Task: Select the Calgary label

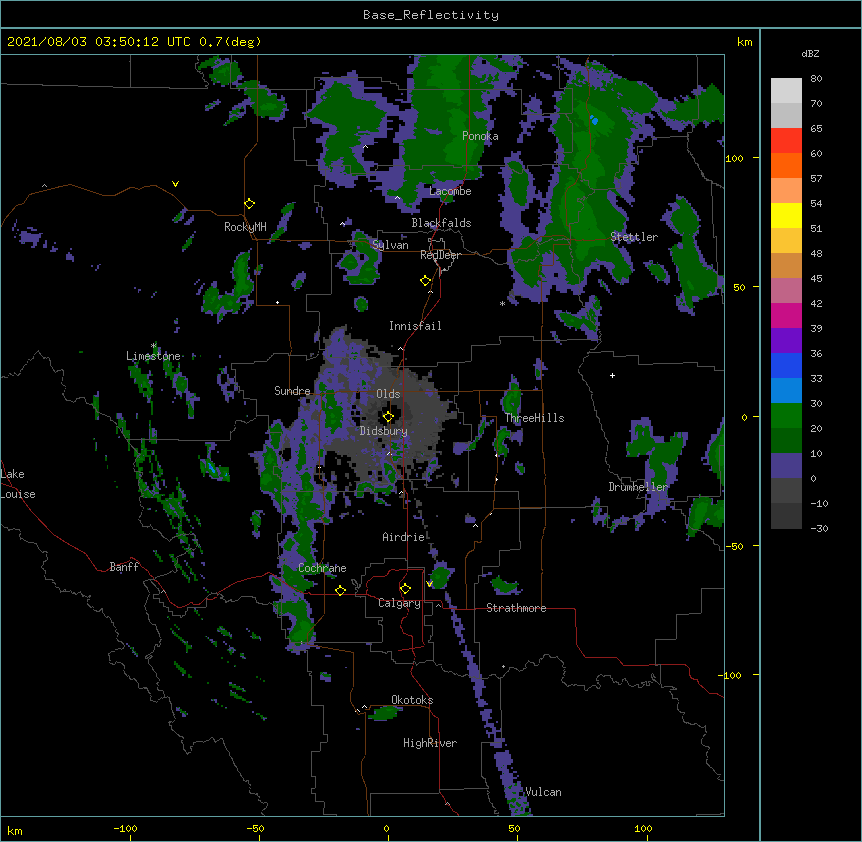Action: click(399, 603)
